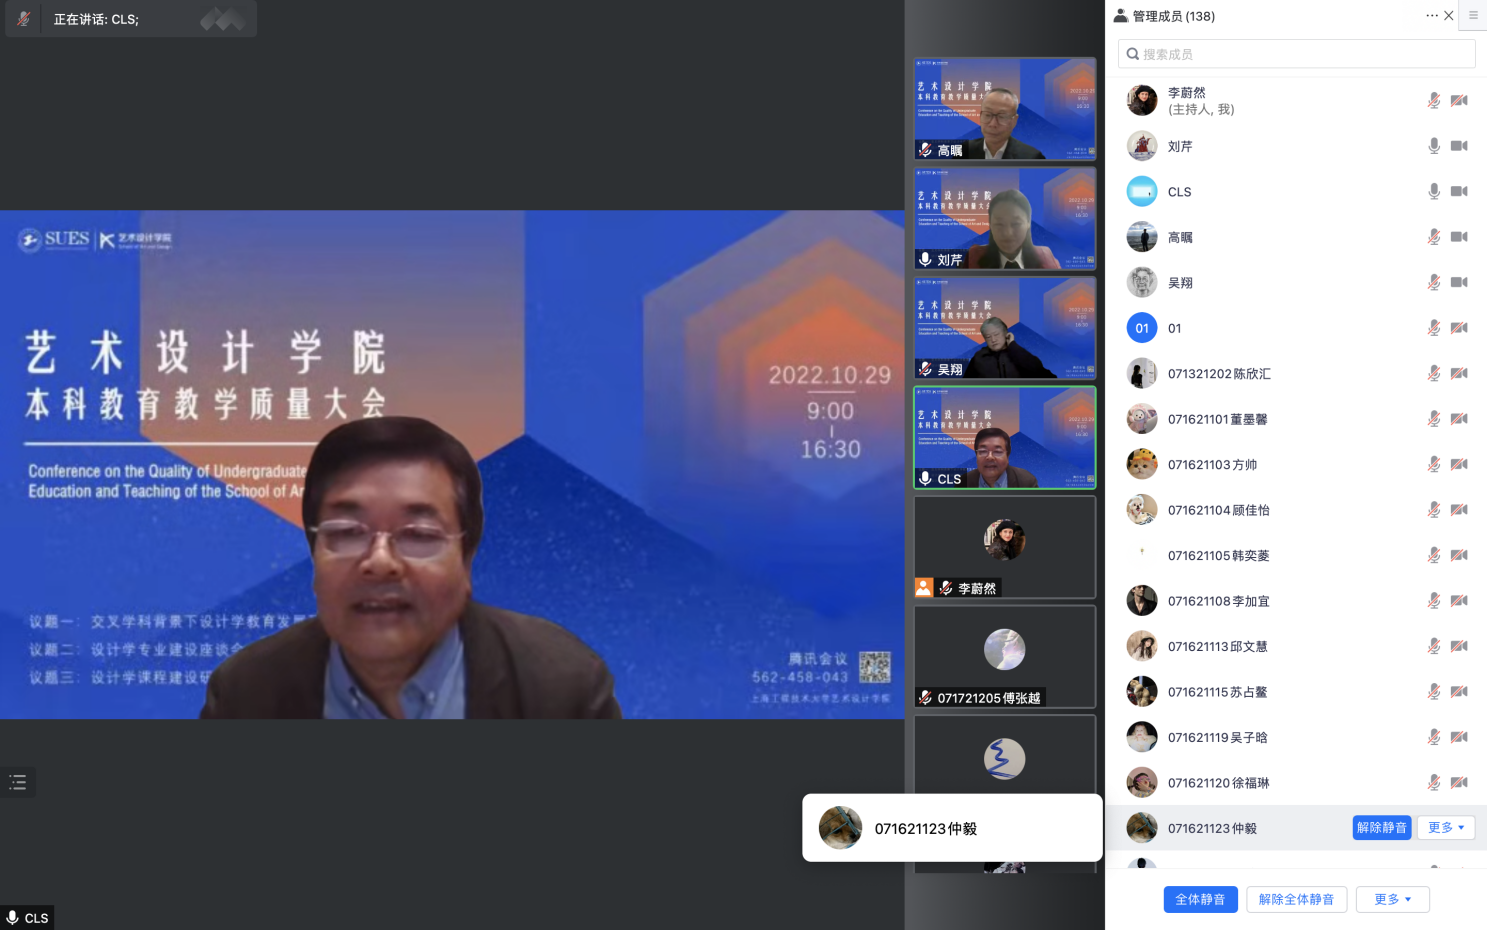Viewport: 1487px width, 930px height.
Task: Select 071621108李加宜 in the member list
Action: [1218, 601]
